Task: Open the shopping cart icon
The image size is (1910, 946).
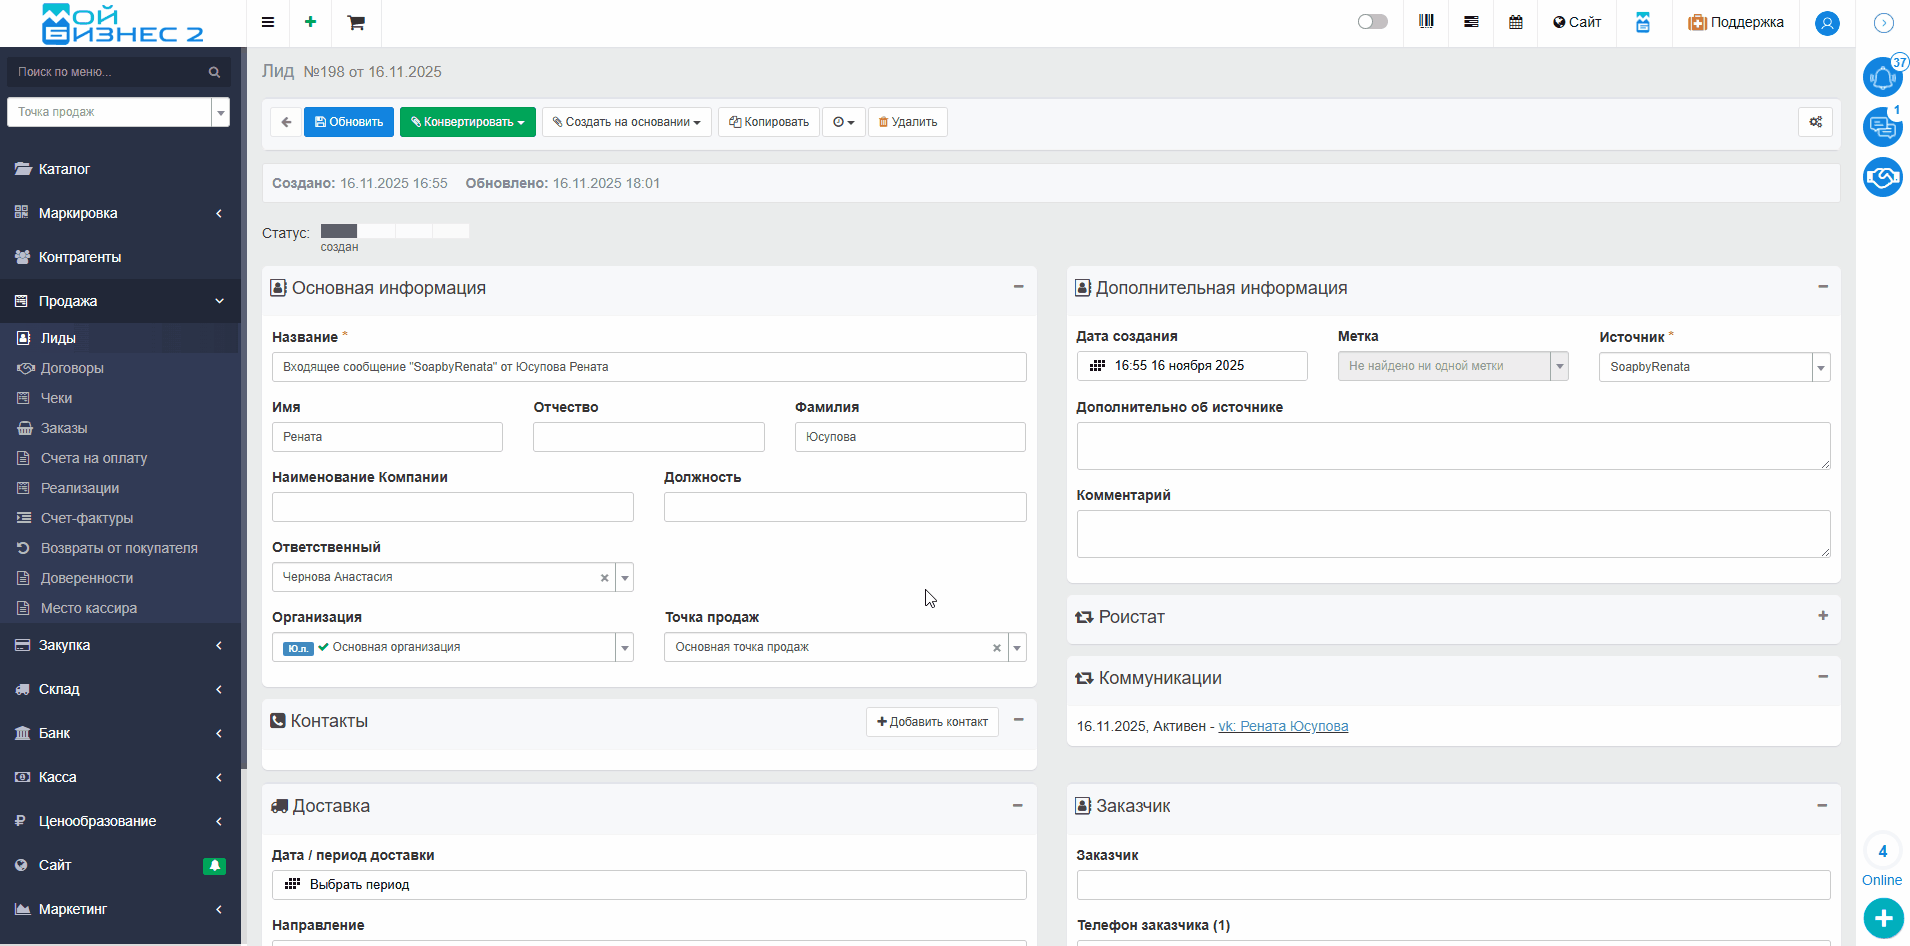Action: [356, 23]
